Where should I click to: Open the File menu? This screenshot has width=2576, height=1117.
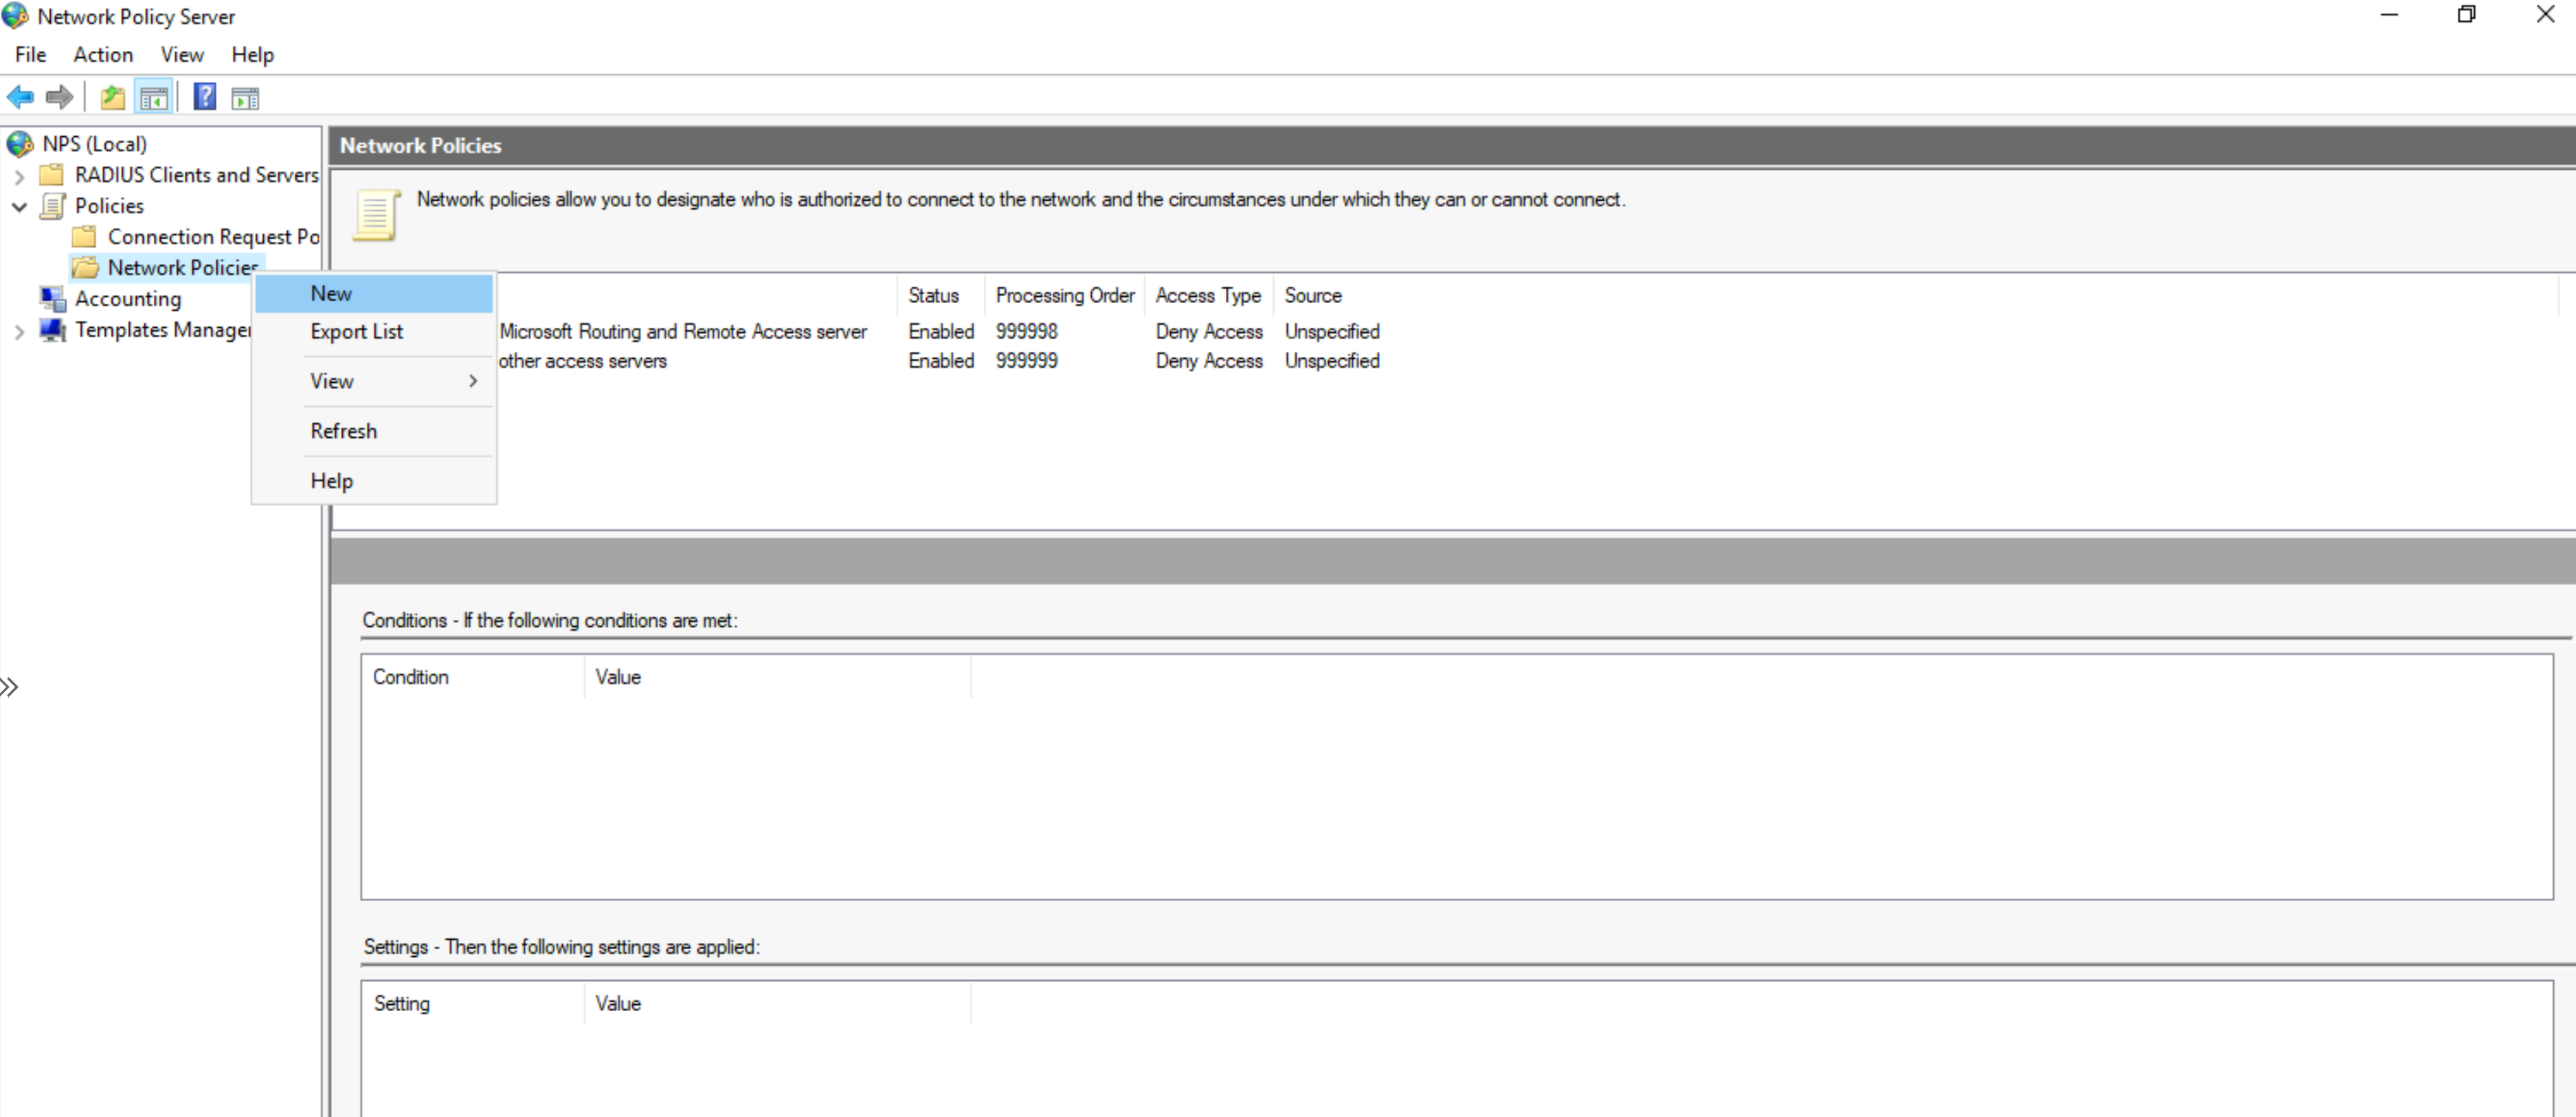pyautogui.click(x=30, y=55)
